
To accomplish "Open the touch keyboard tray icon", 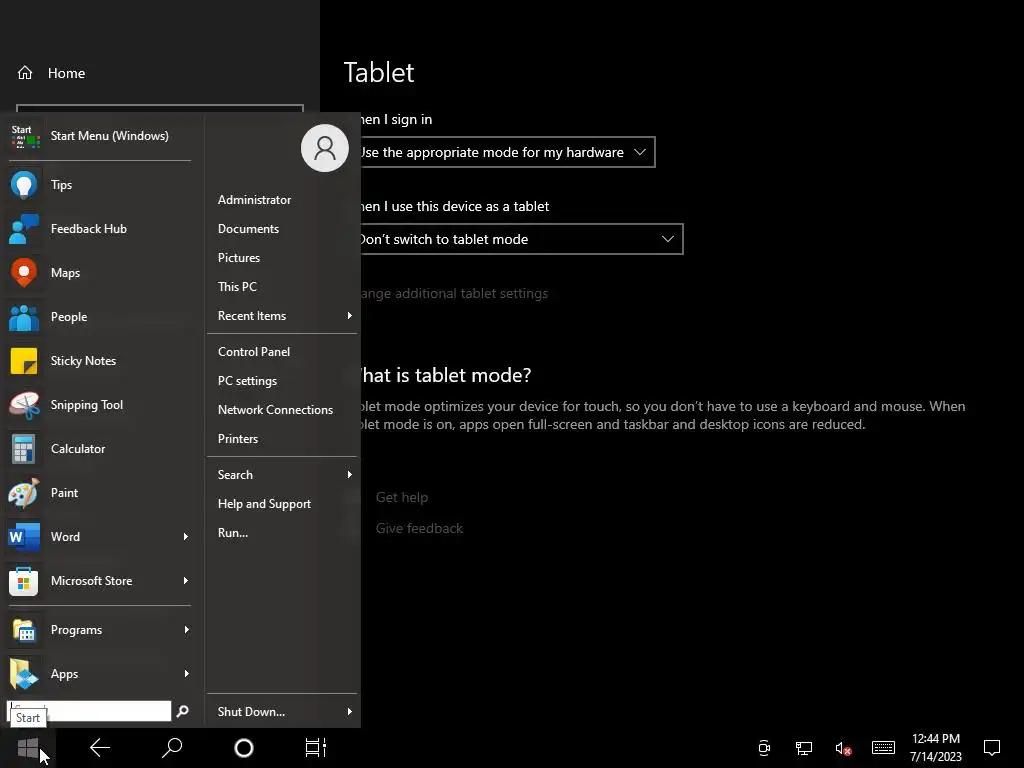I will pyautogui.click(x=883, y=747).
